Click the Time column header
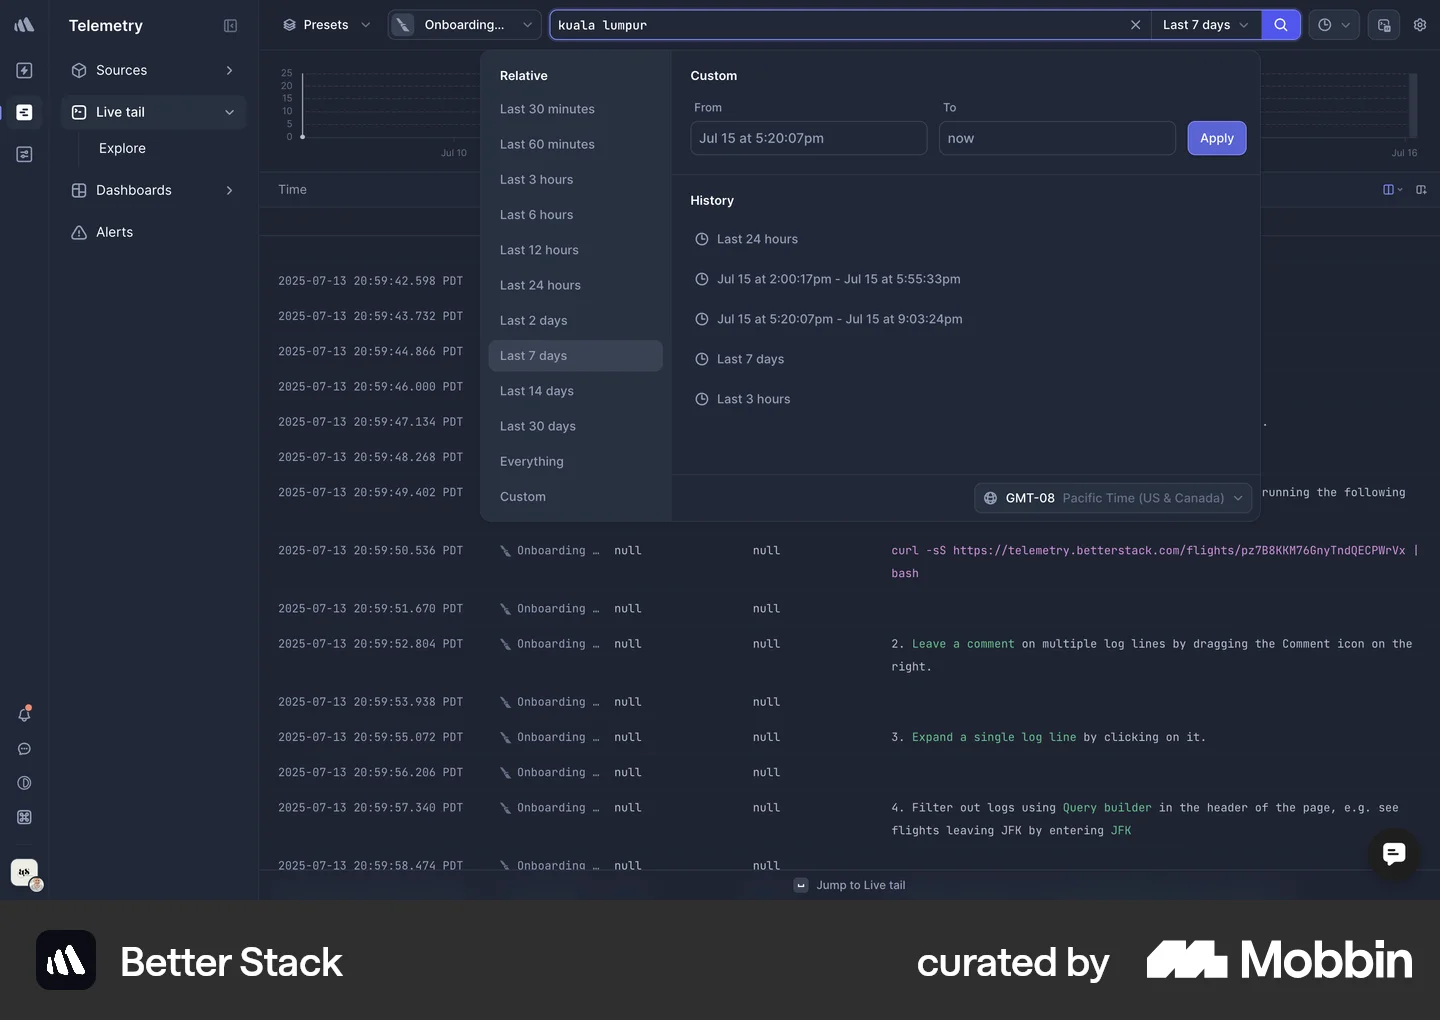Image resolution: width=1440 pixels, height=1020 pixels. (292, 190)
